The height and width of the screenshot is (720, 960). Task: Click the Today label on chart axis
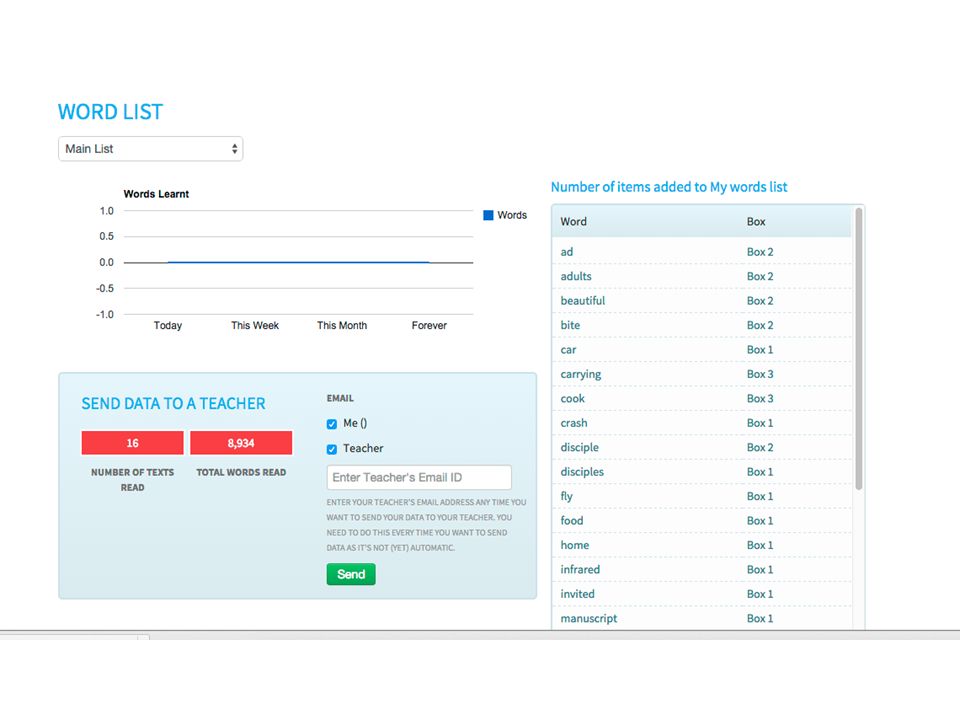pos(168,325)
